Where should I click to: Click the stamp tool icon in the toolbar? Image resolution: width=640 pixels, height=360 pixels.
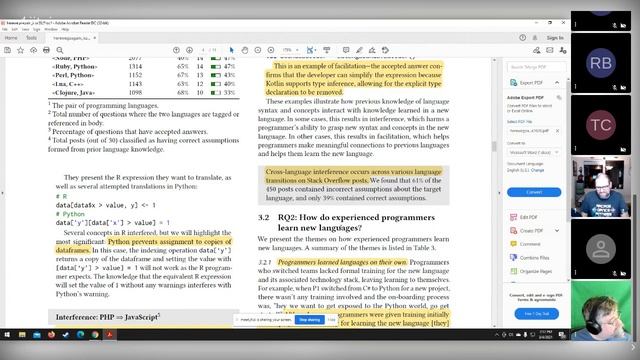[x=385, y=50]
